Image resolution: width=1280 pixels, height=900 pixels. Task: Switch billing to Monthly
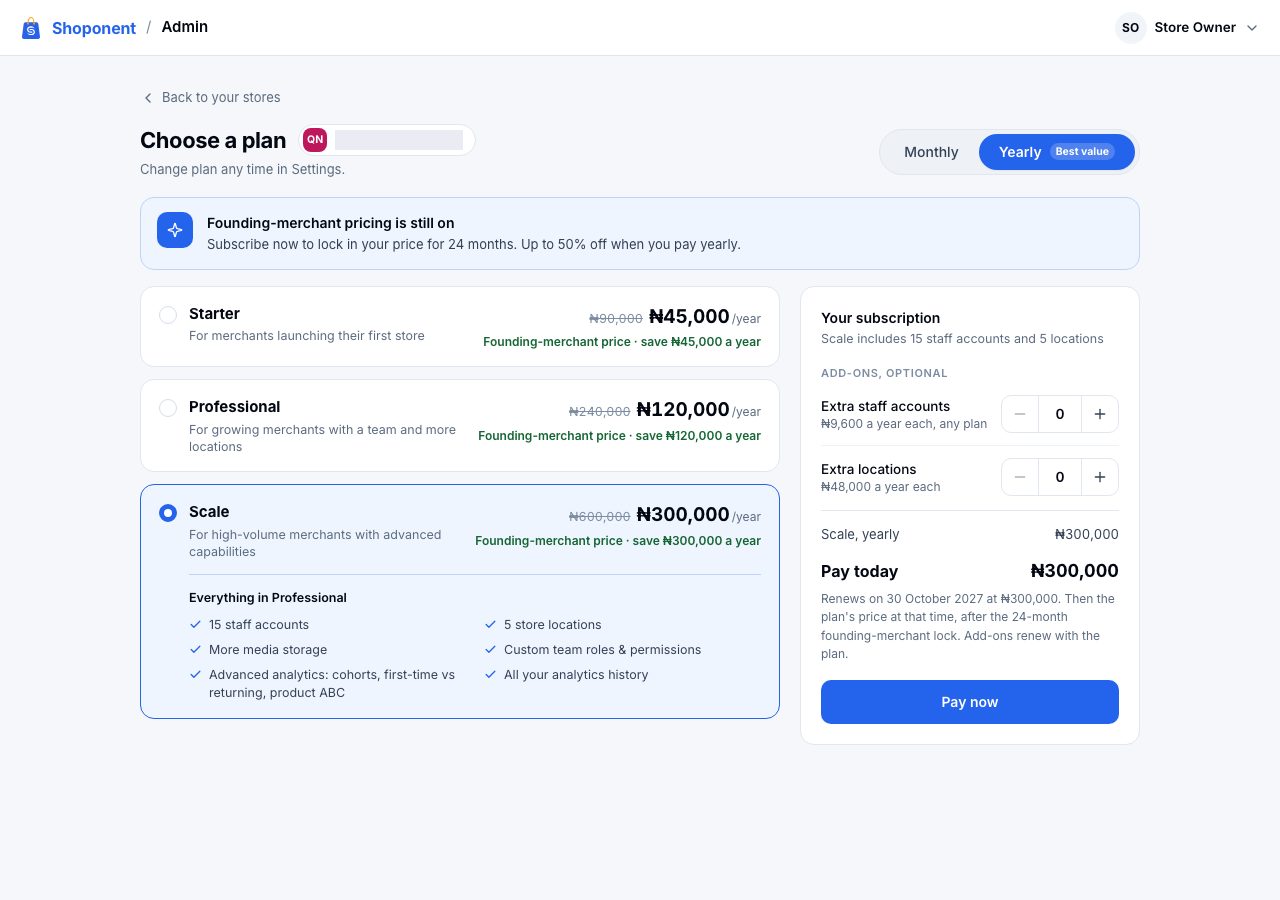931,152
